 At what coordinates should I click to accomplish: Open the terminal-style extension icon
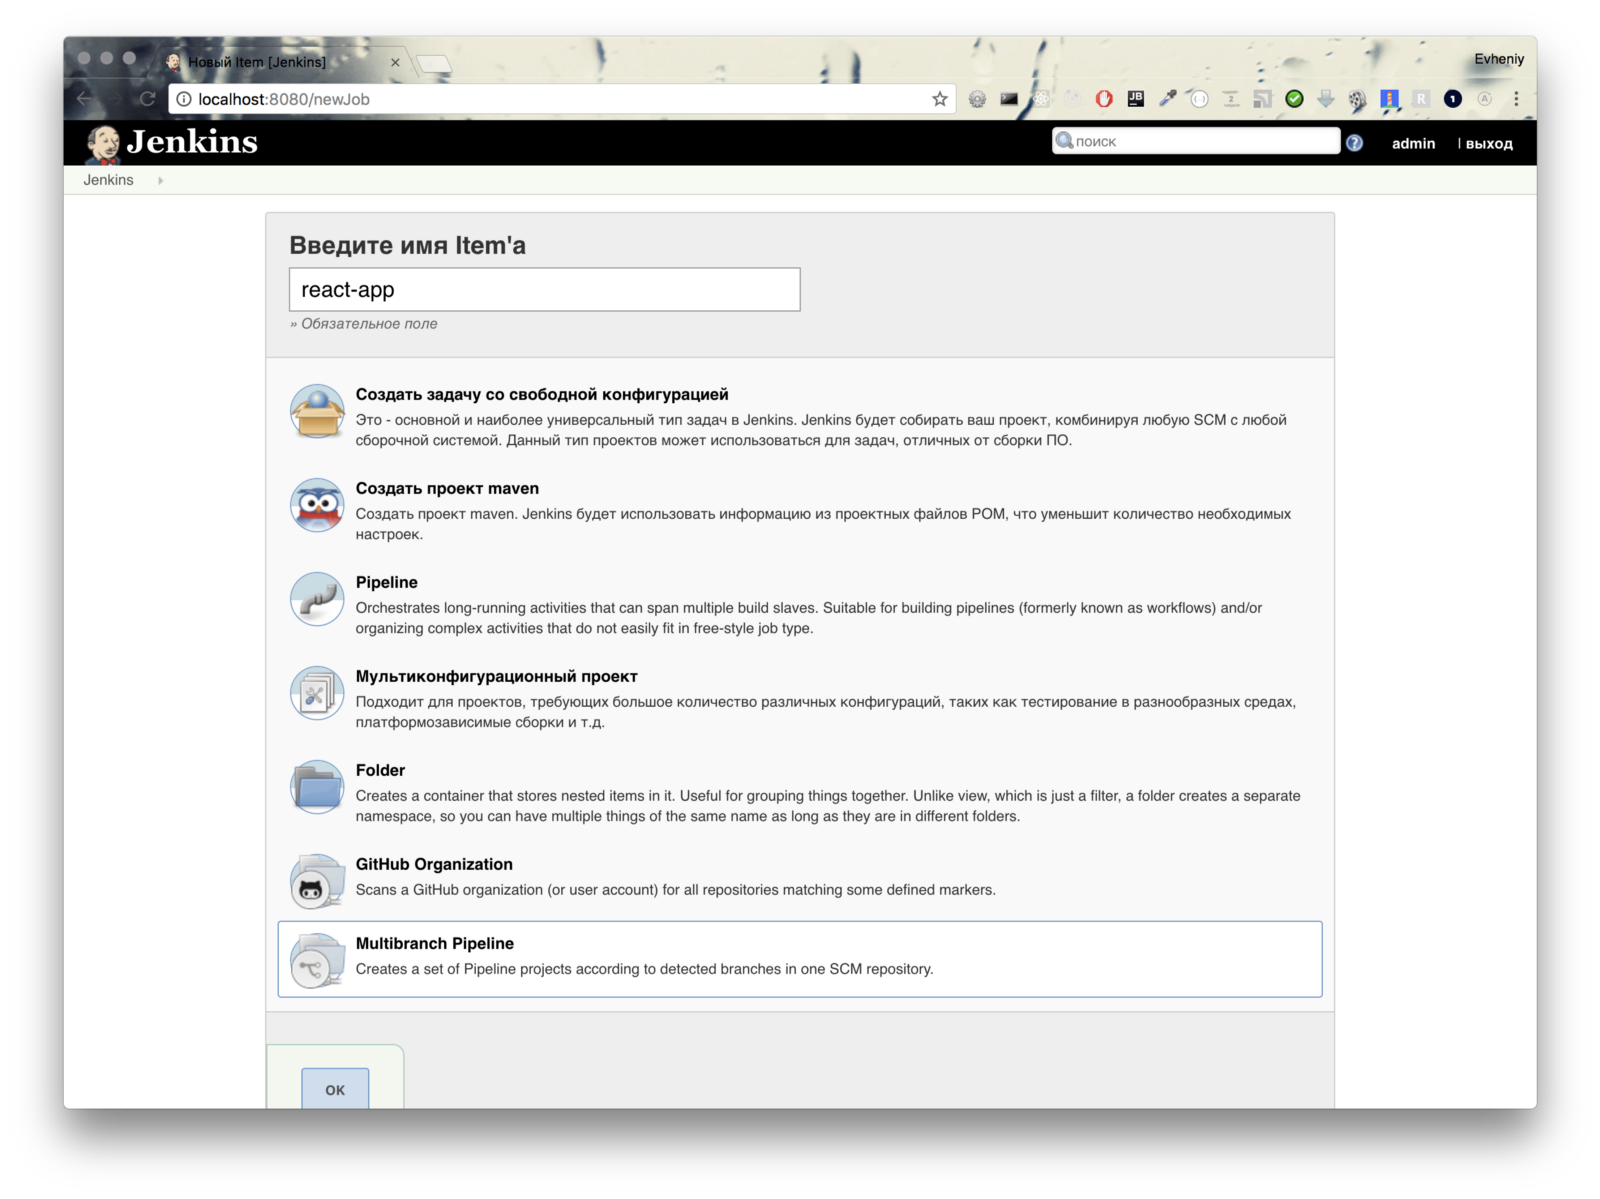1009,99
